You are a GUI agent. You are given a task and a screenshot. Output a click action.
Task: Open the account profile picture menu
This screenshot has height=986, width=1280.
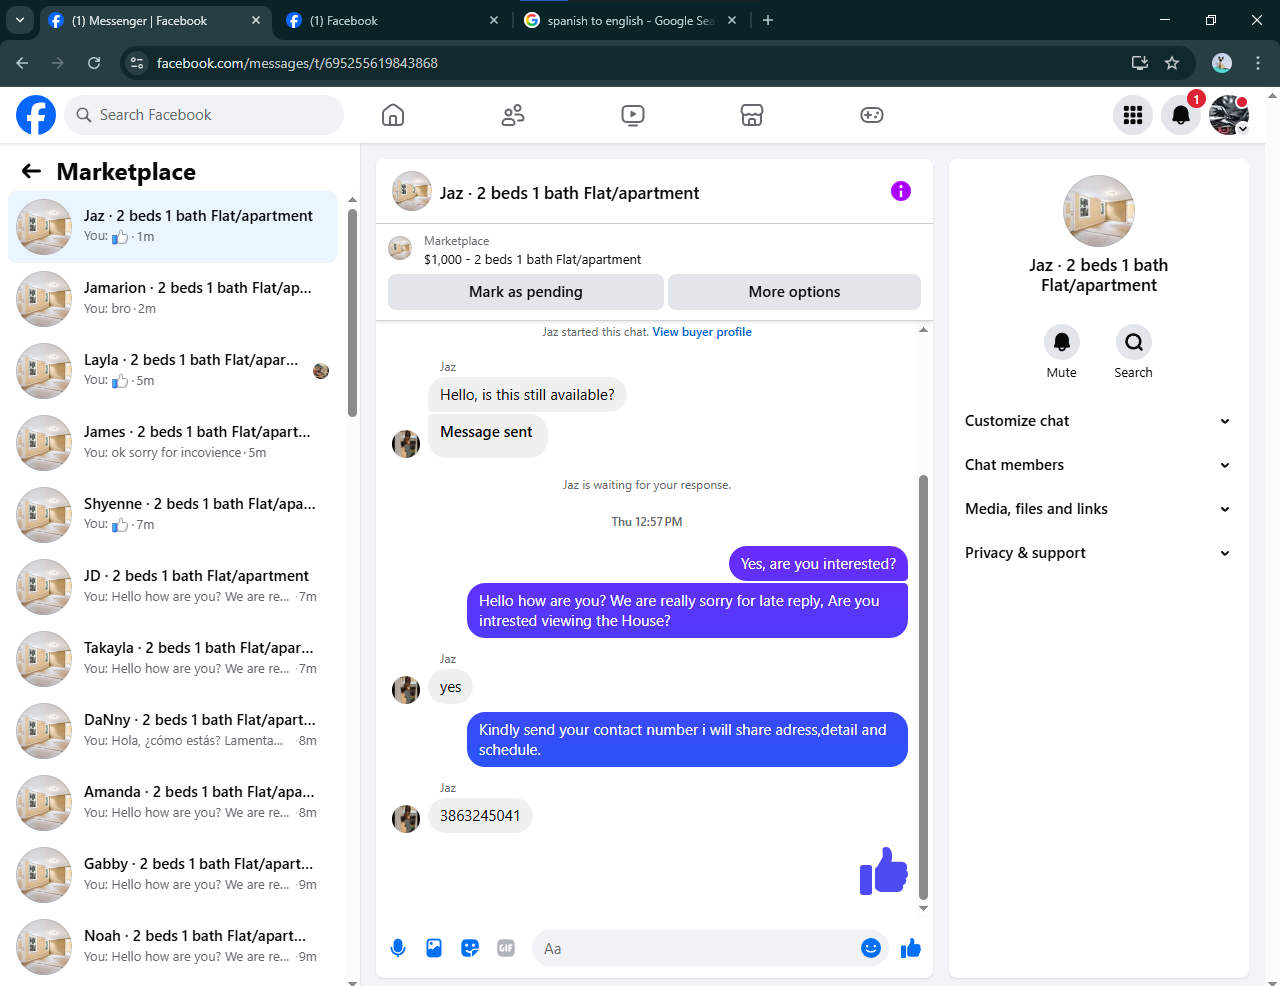pyautogui.click(x=1229, y=115)
